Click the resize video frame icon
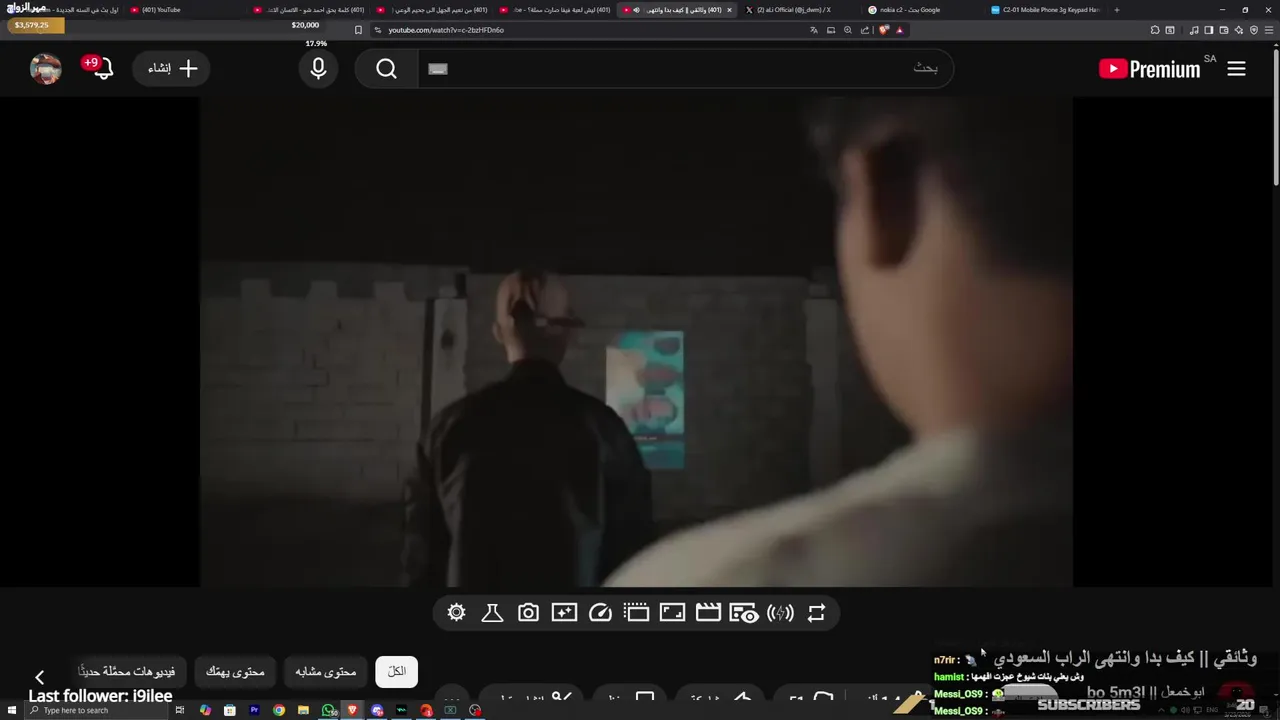Viewport: 1280px width, 720px height. tap(672, 613)
